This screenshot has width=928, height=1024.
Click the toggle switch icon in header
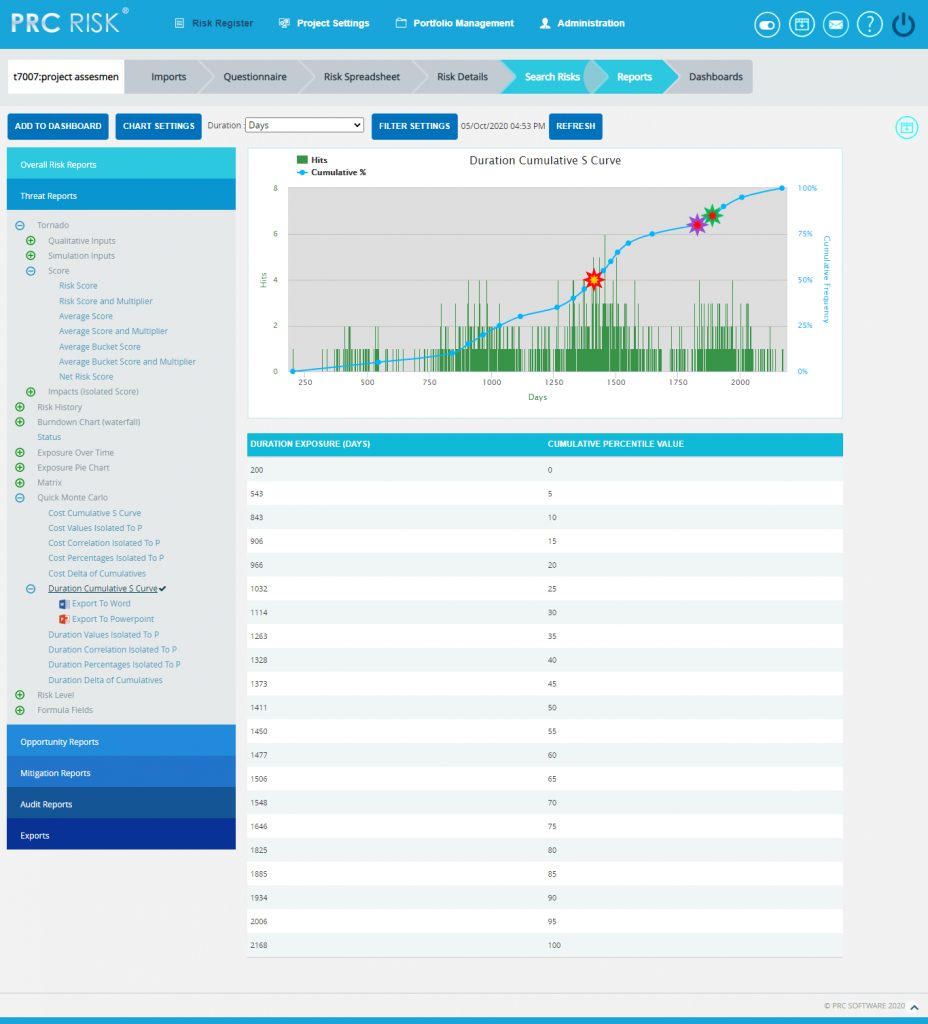pos(767,25)
